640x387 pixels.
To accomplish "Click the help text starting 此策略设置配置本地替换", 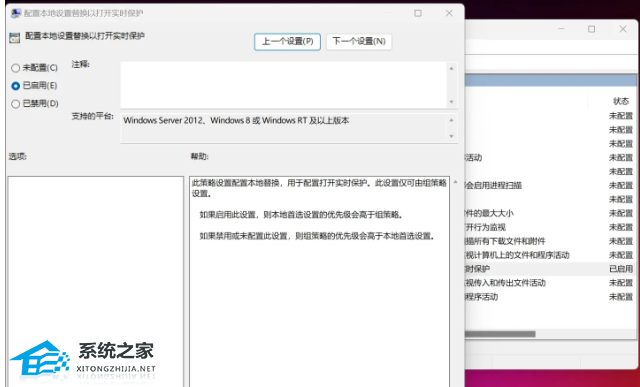I will click(x=319, y=188).
